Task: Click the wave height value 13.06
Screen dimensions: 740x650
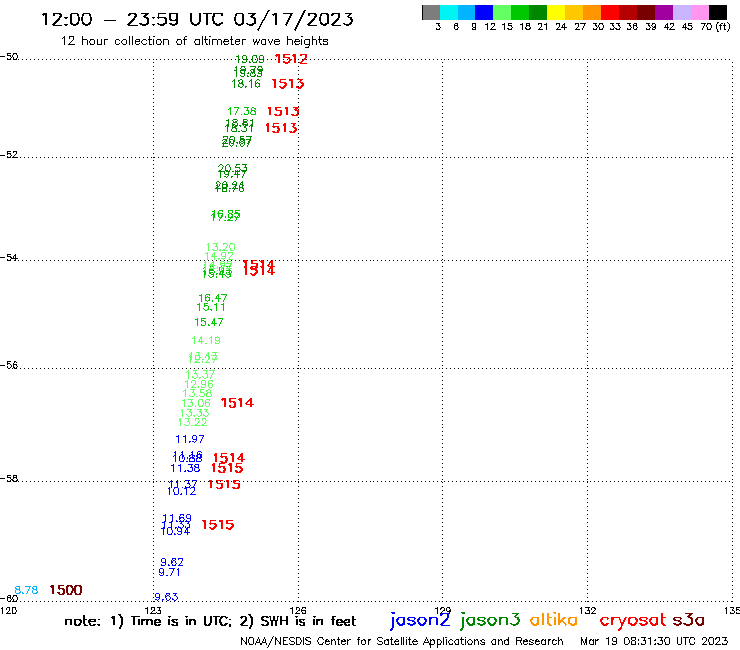Action: pos(196,403)
